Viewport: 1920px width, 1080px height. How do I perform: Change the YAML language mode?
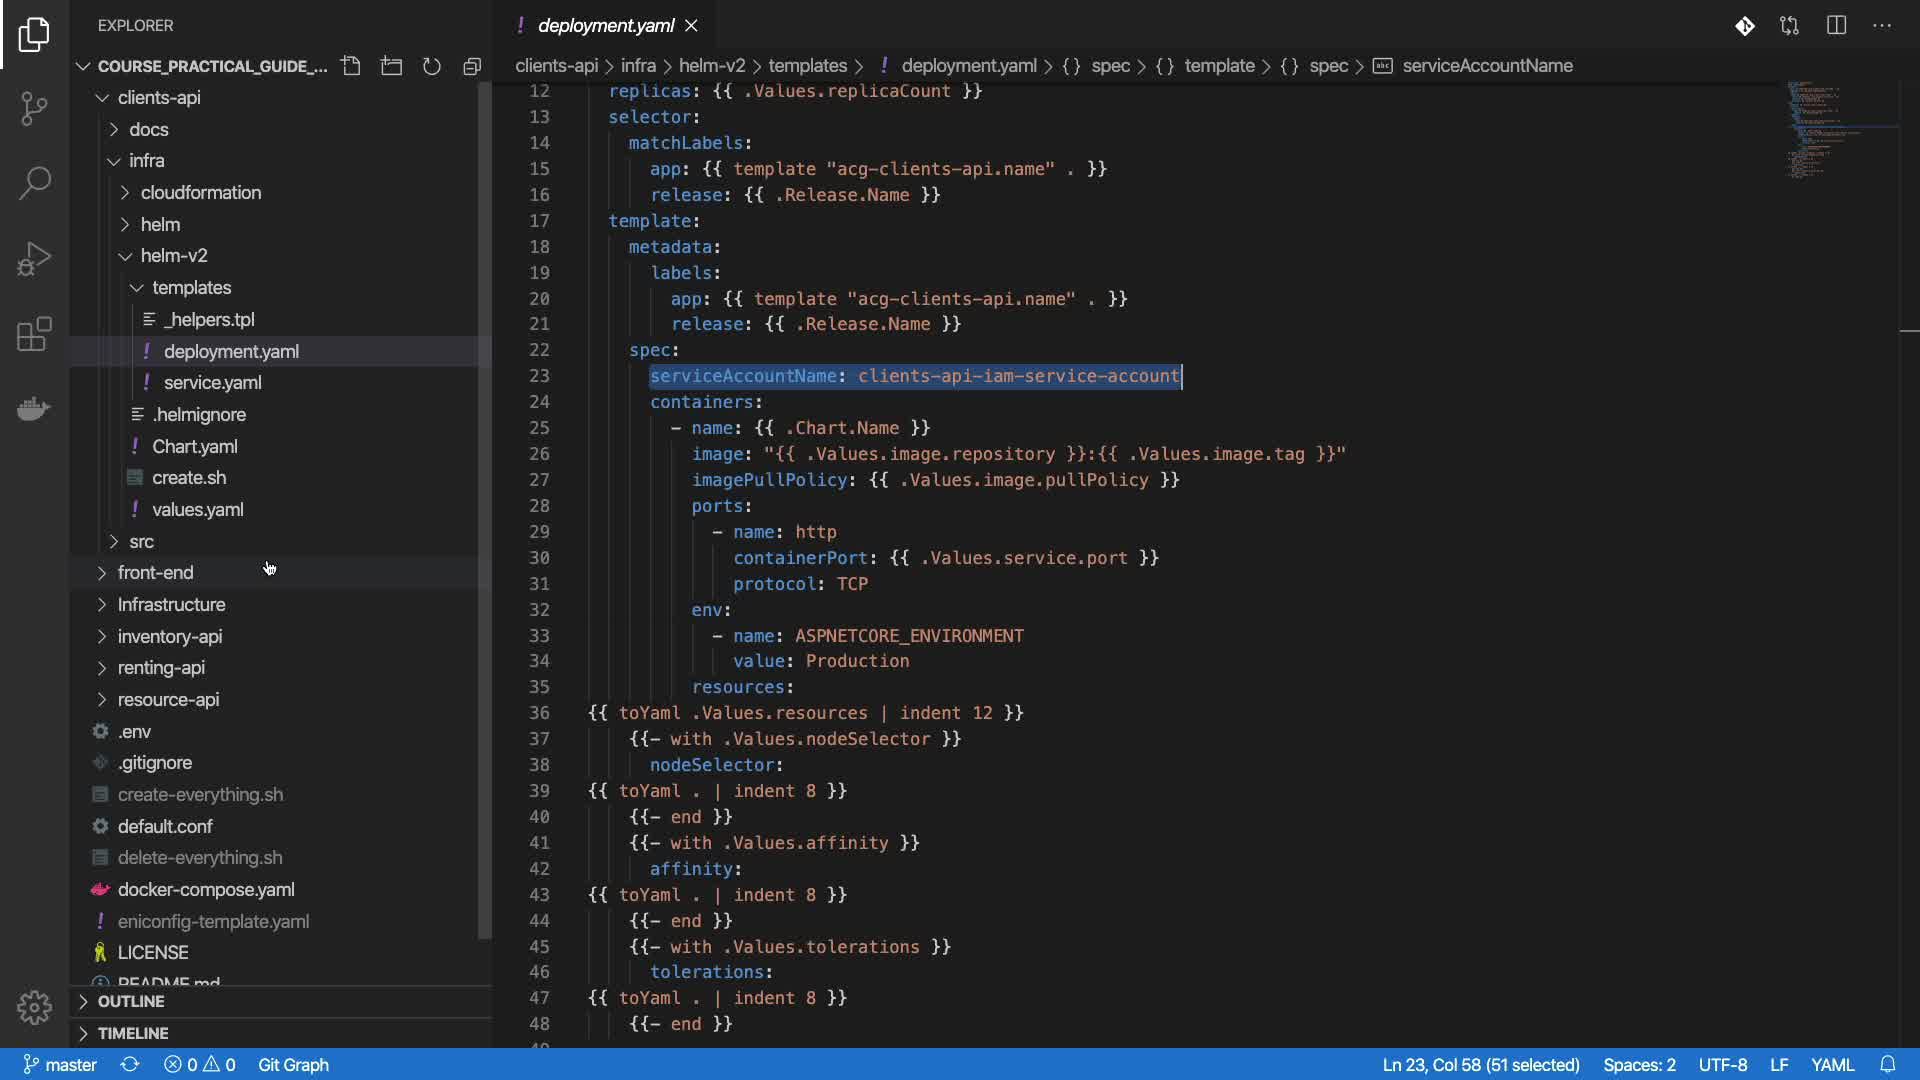pyautogui.click(x=1832, y=1065)
